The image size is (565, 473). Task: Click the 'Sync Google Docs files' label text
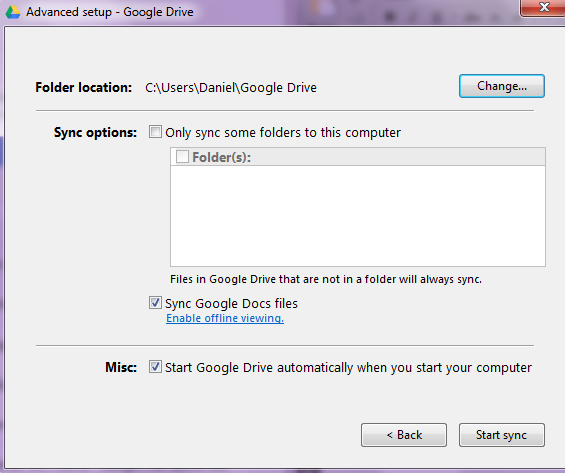(231, 304)
